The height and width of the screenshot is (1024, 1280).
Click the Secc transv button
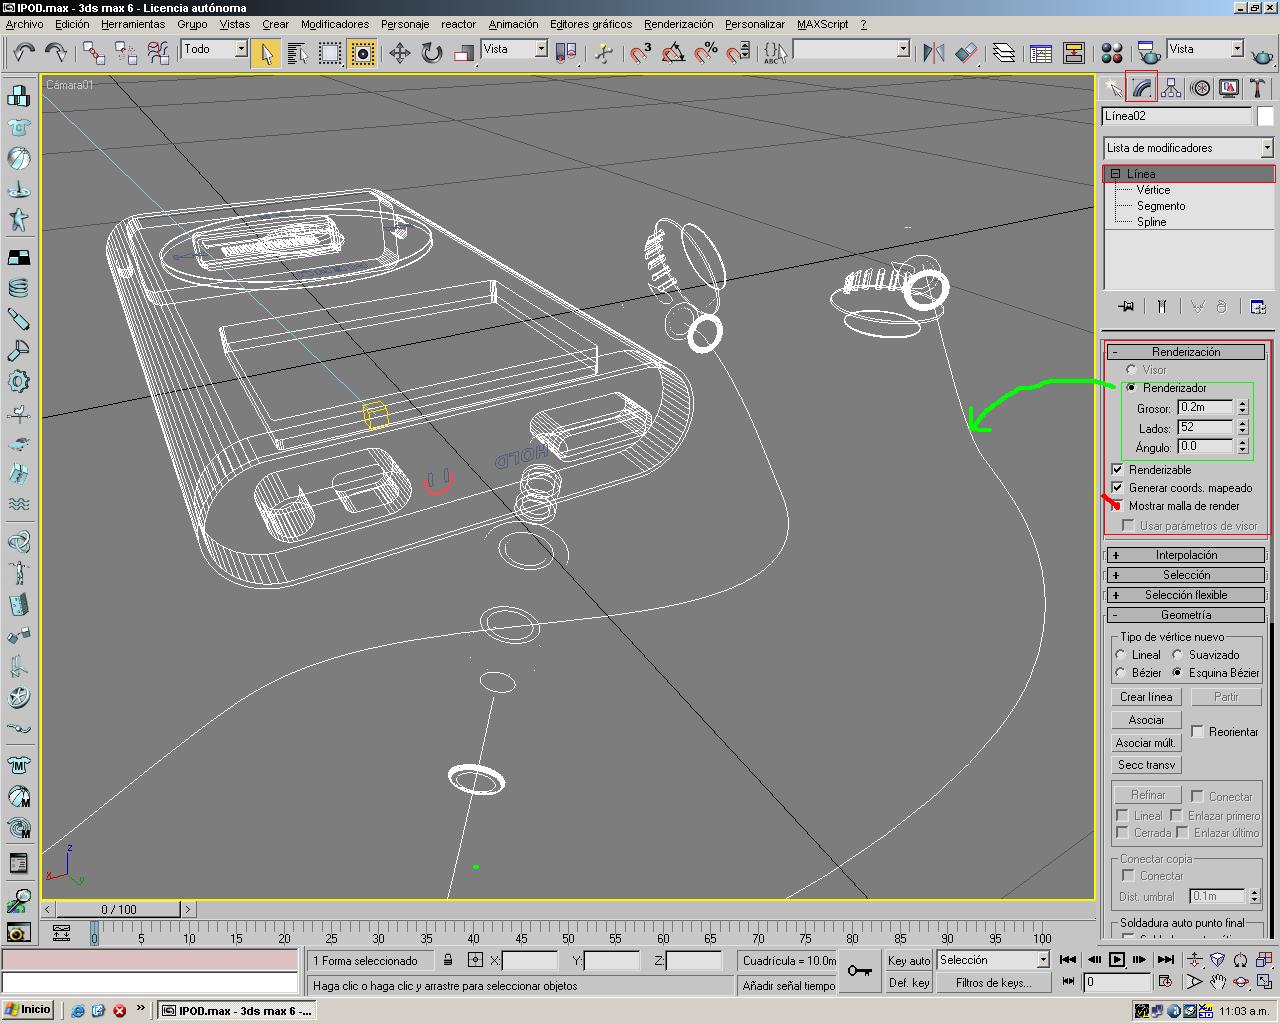1146,765
